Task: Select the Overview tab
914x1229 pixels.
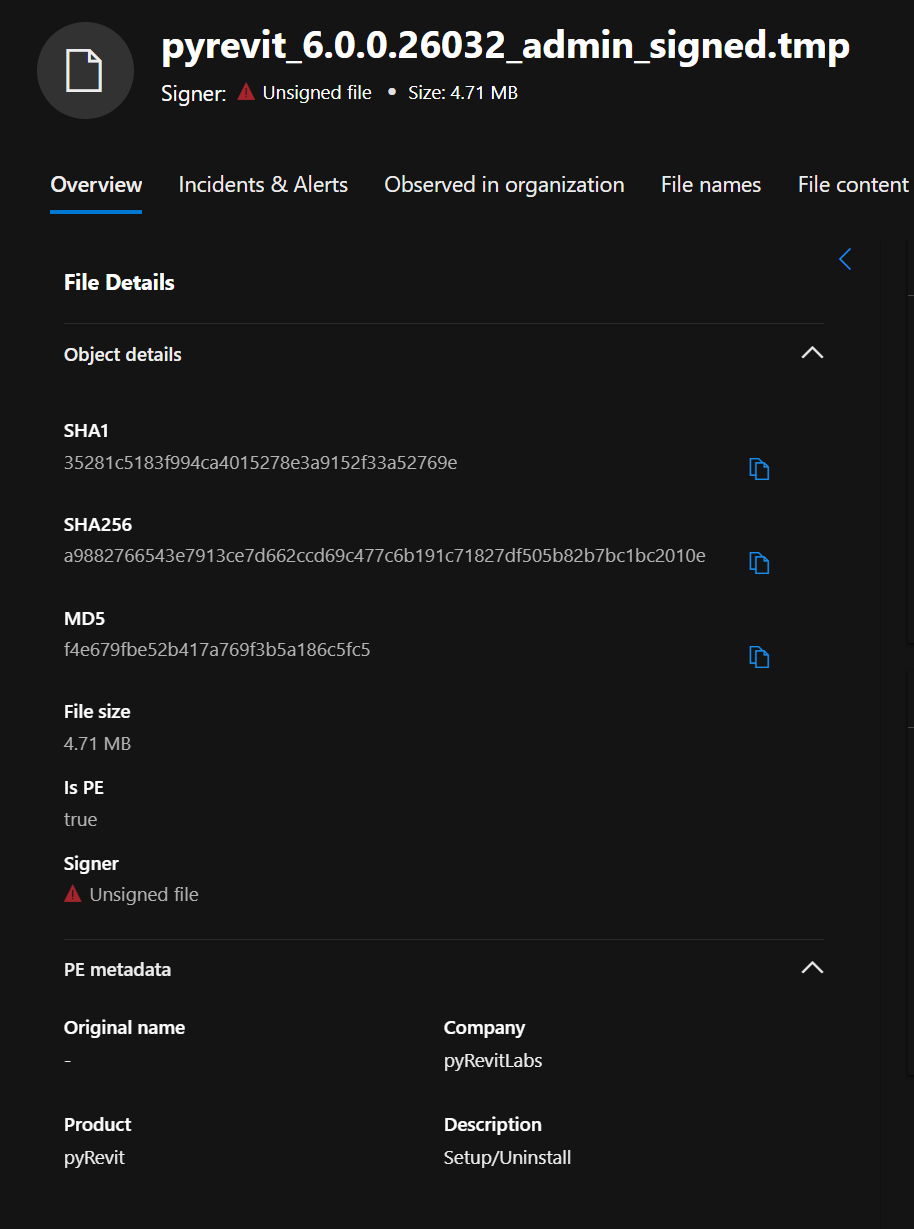Action: click(96, 185)
